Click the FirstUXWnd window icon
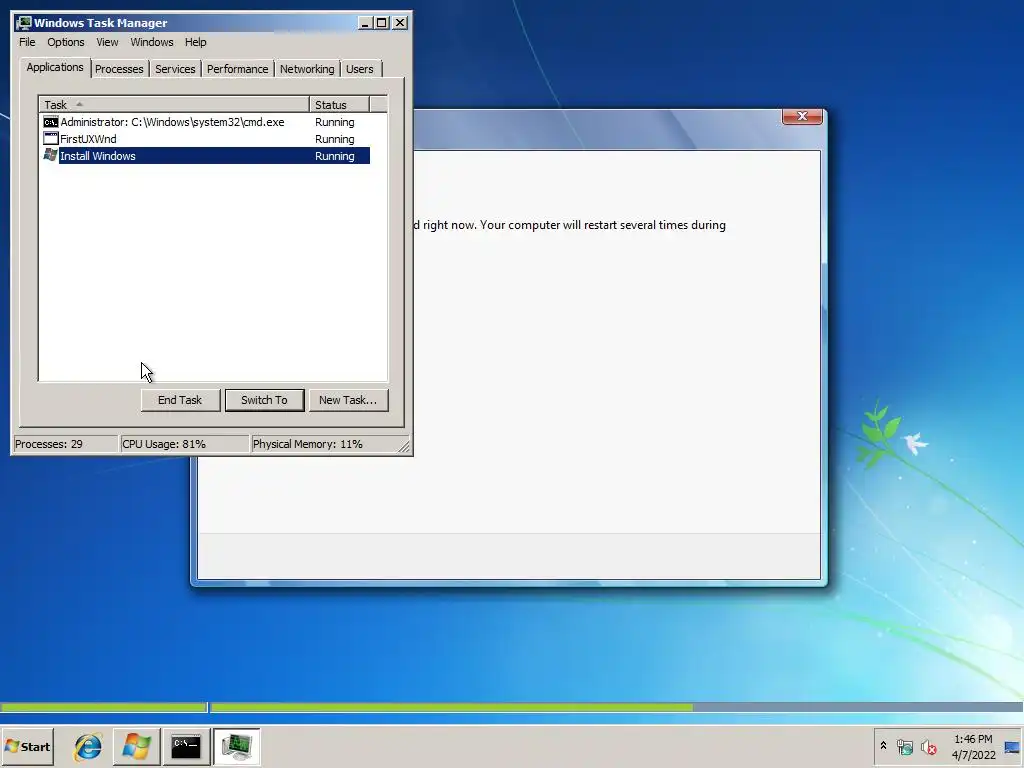1024x768 pixels. tap(50, 138)
